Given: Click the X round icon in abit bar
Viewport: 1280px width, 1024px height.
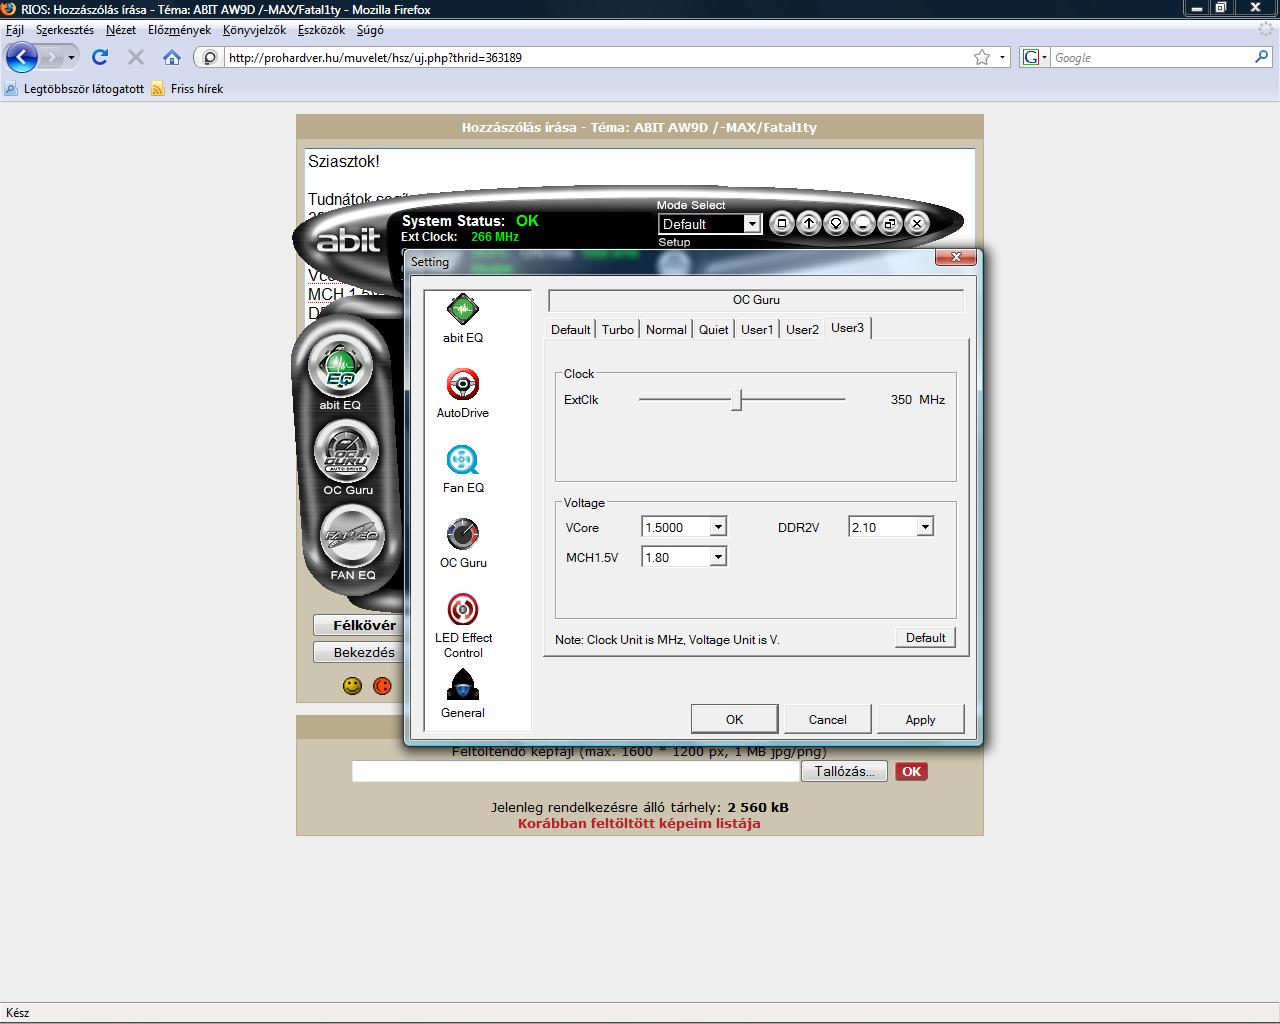Looking at the screenshot, I should (x=917, y=224).
